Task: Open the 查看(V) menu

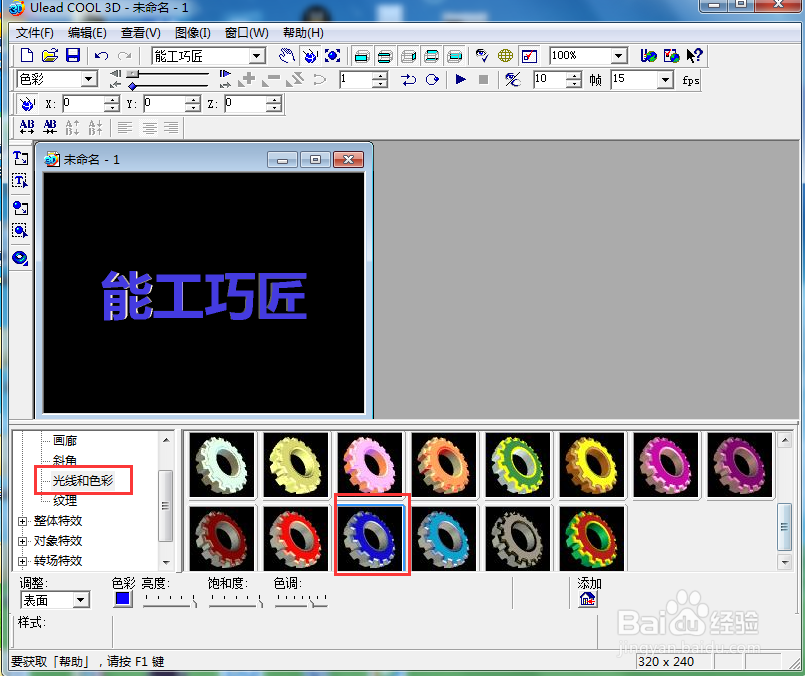Action: 141,33
